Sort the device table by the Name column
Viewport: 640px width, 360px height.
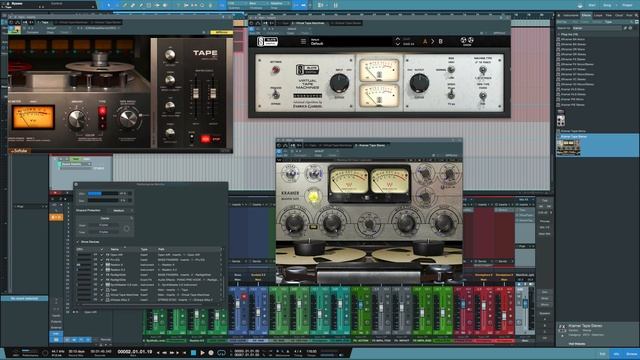[x=115, y=249]
